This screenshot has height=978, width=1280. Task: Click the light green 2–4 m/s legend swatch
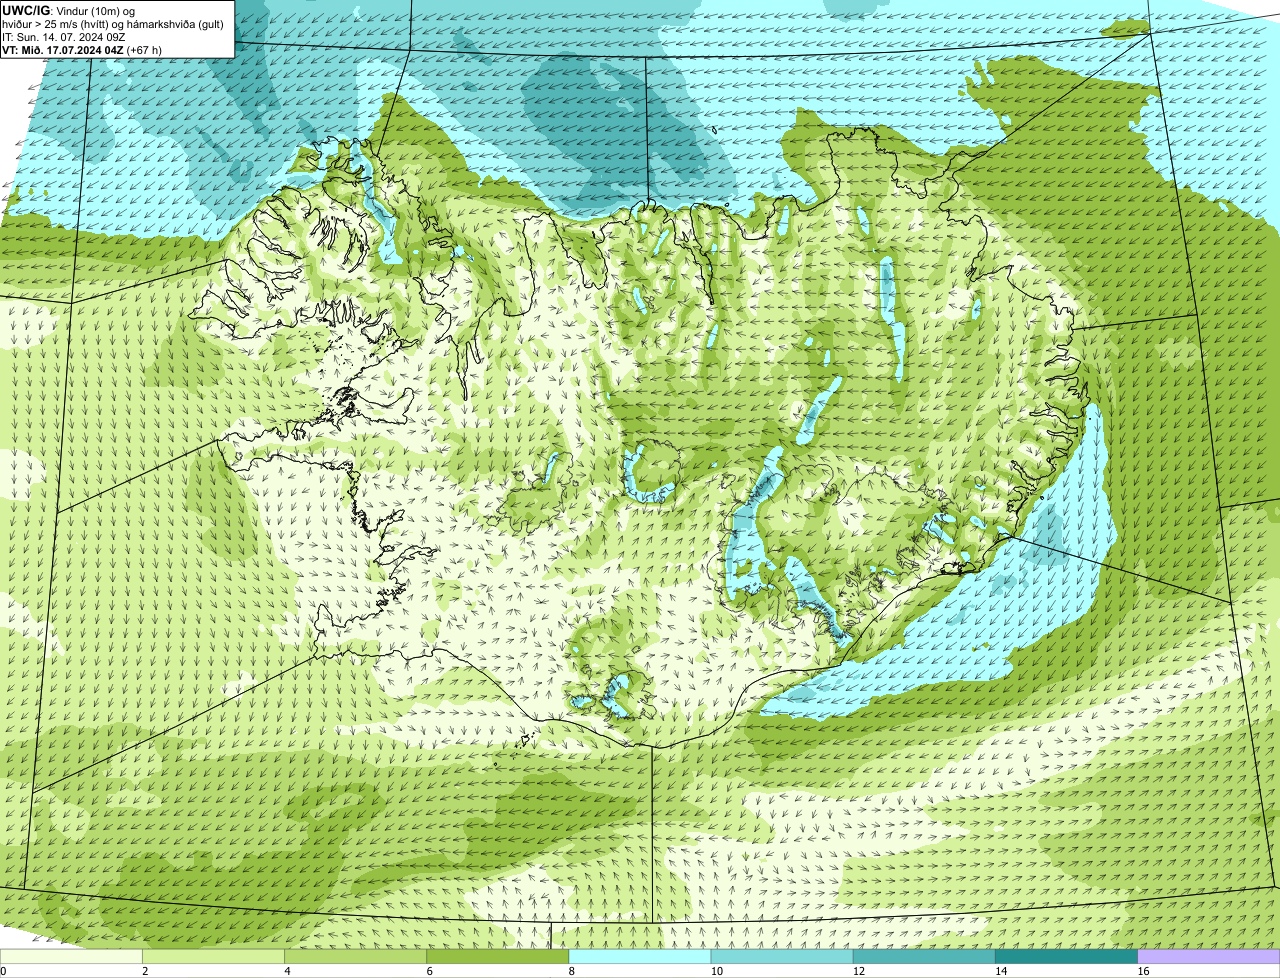[x=214, y=957]
